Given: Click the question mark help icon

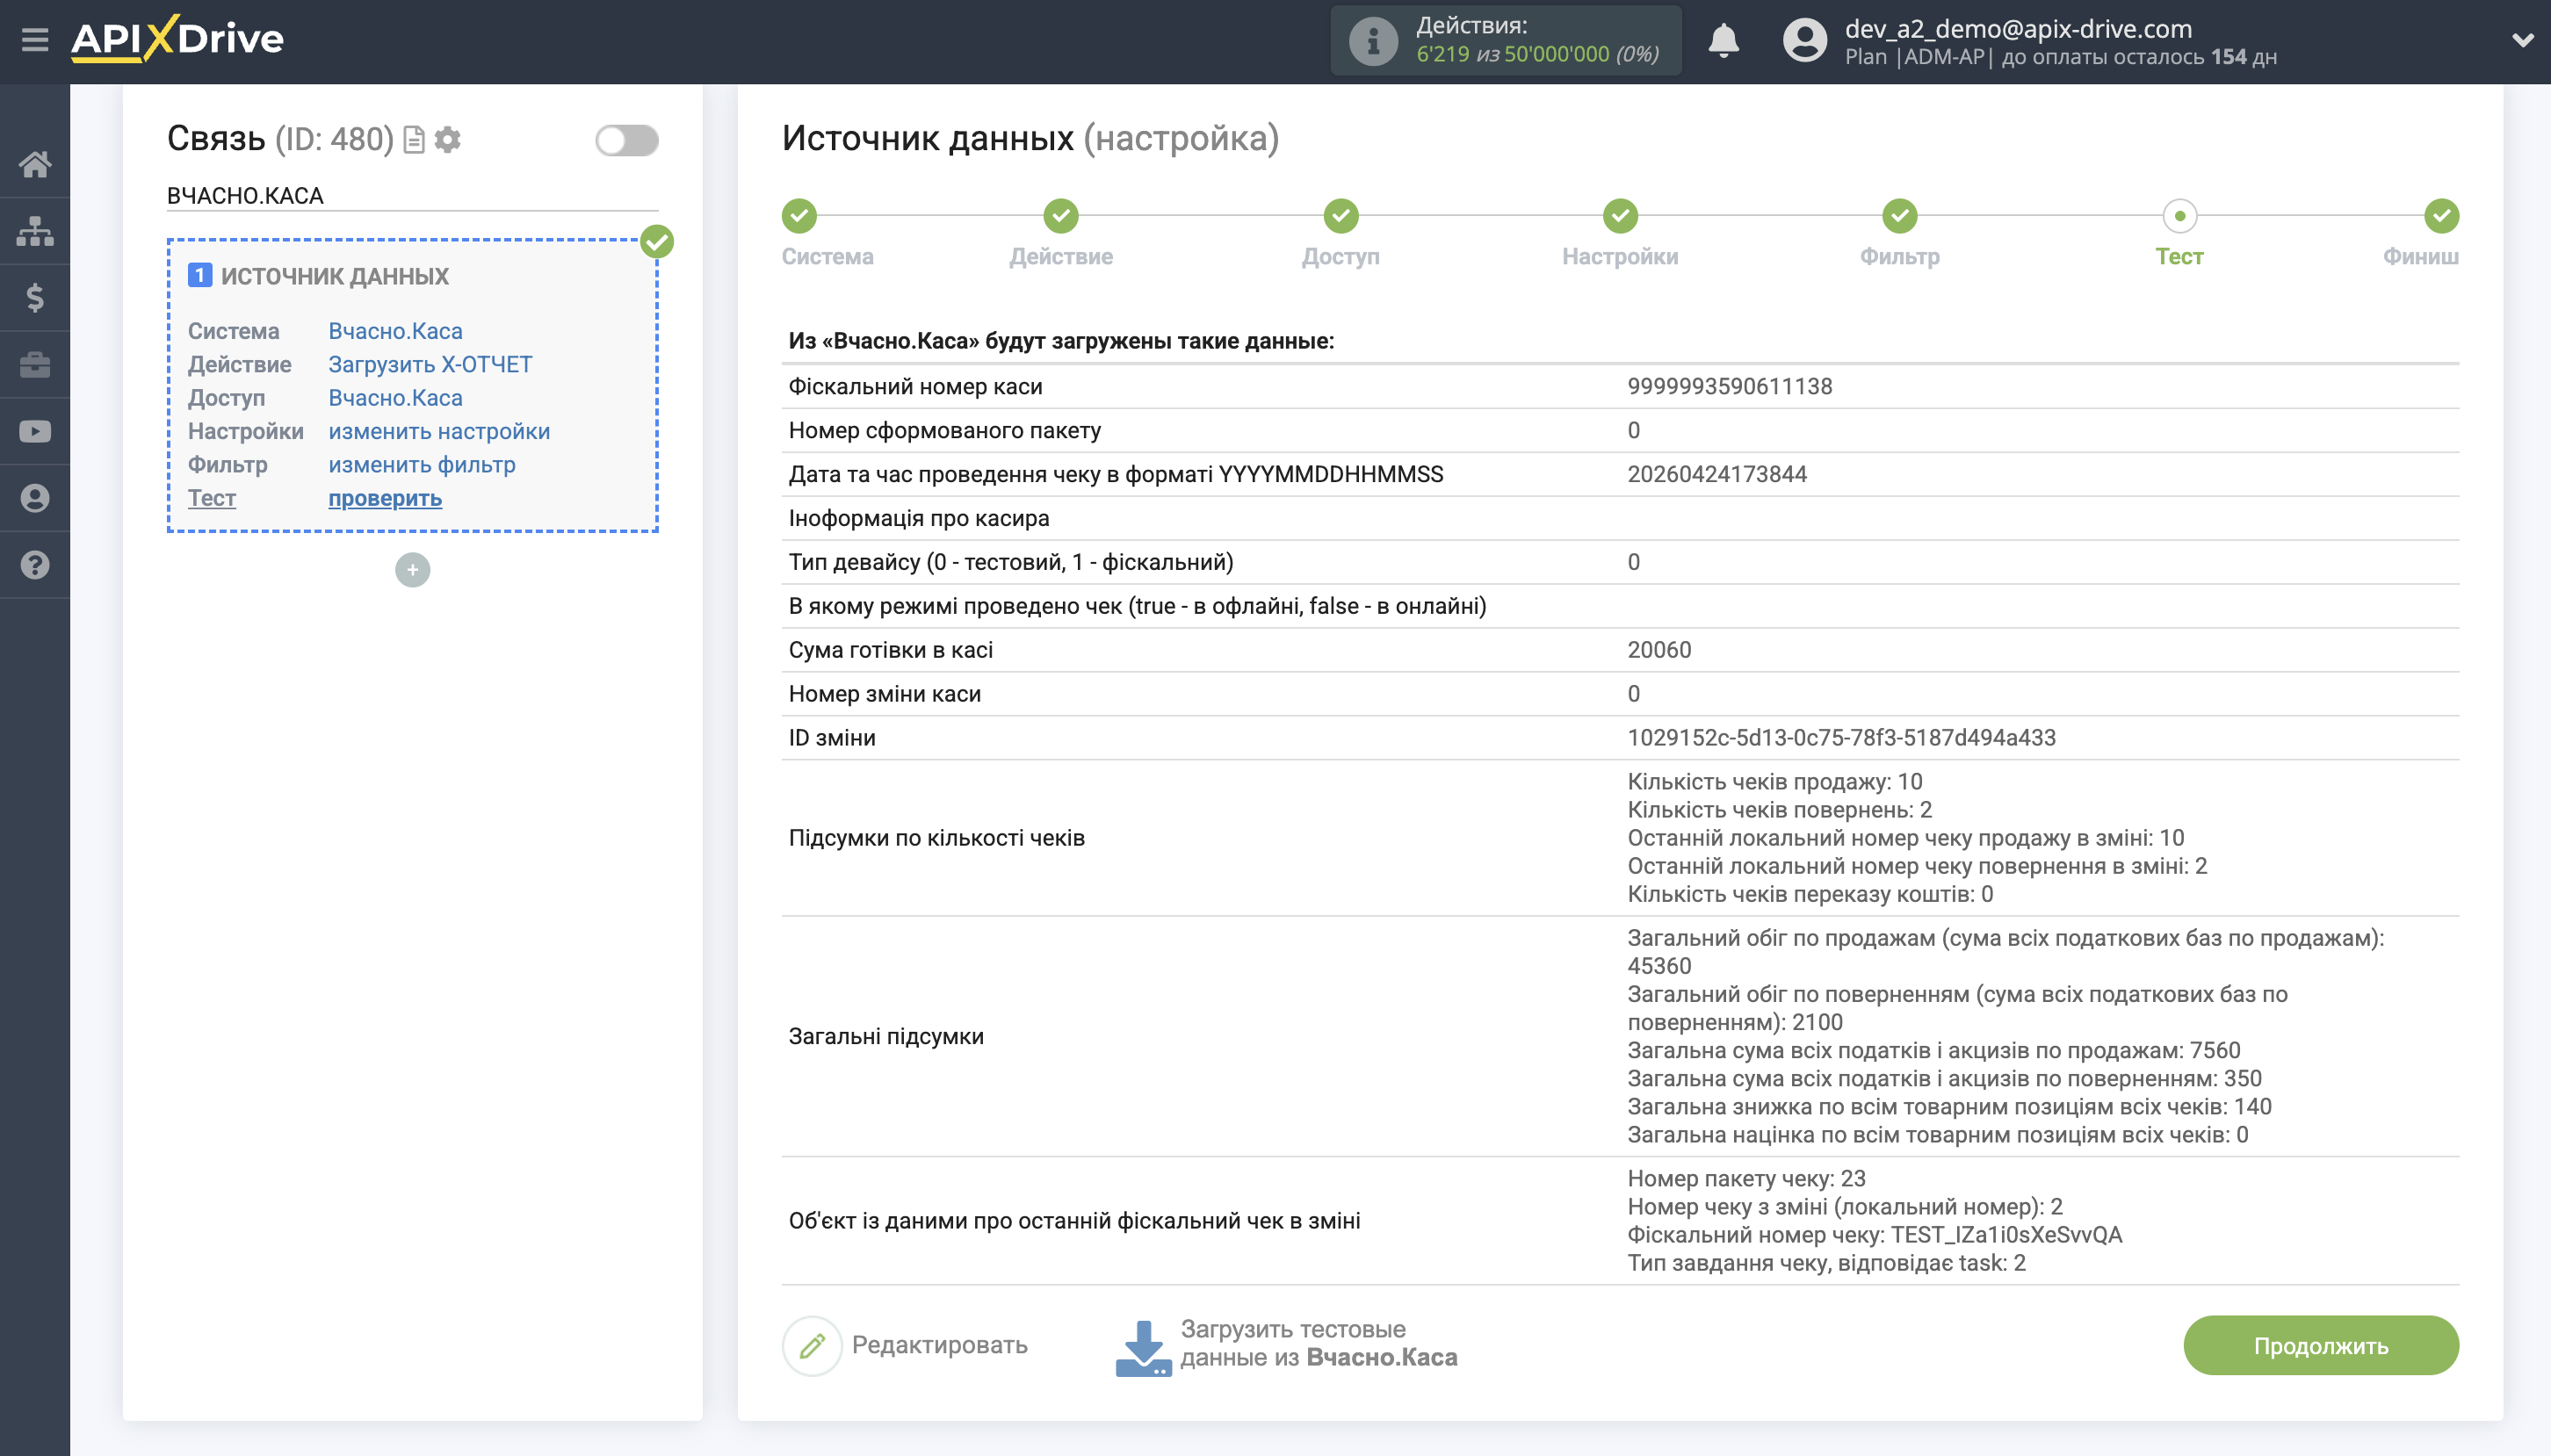Looking at the screenshot, I should coord(35,565).
